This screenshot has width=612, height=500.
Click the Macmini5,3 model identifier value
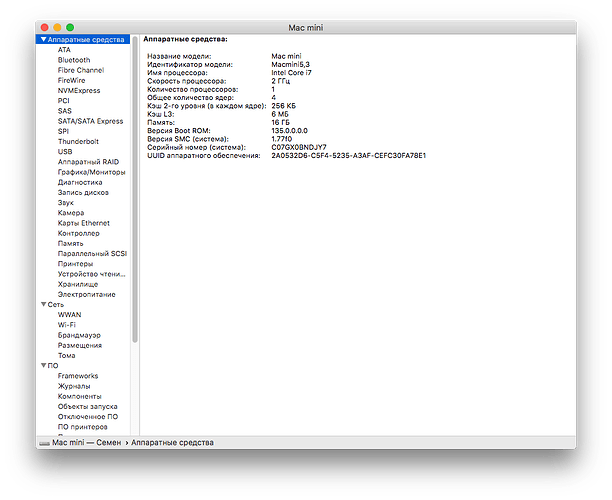290,64
